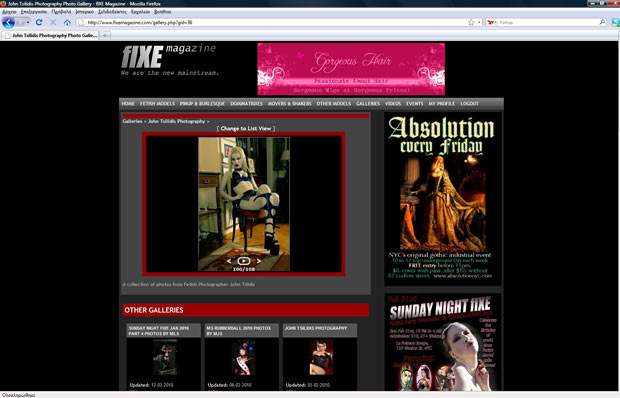Open the MS Rubberball 2010 gallery thumbnail

click(x=243, y=358)
